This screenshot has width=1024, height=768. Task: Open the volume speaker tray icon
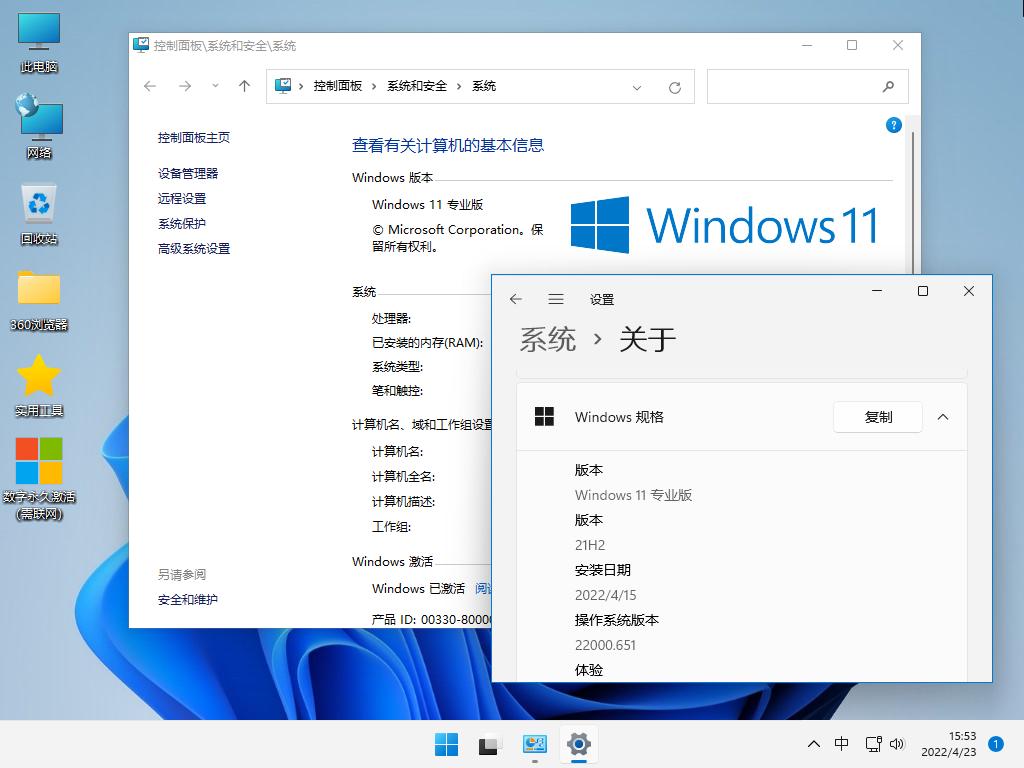[x=897, y=744]
